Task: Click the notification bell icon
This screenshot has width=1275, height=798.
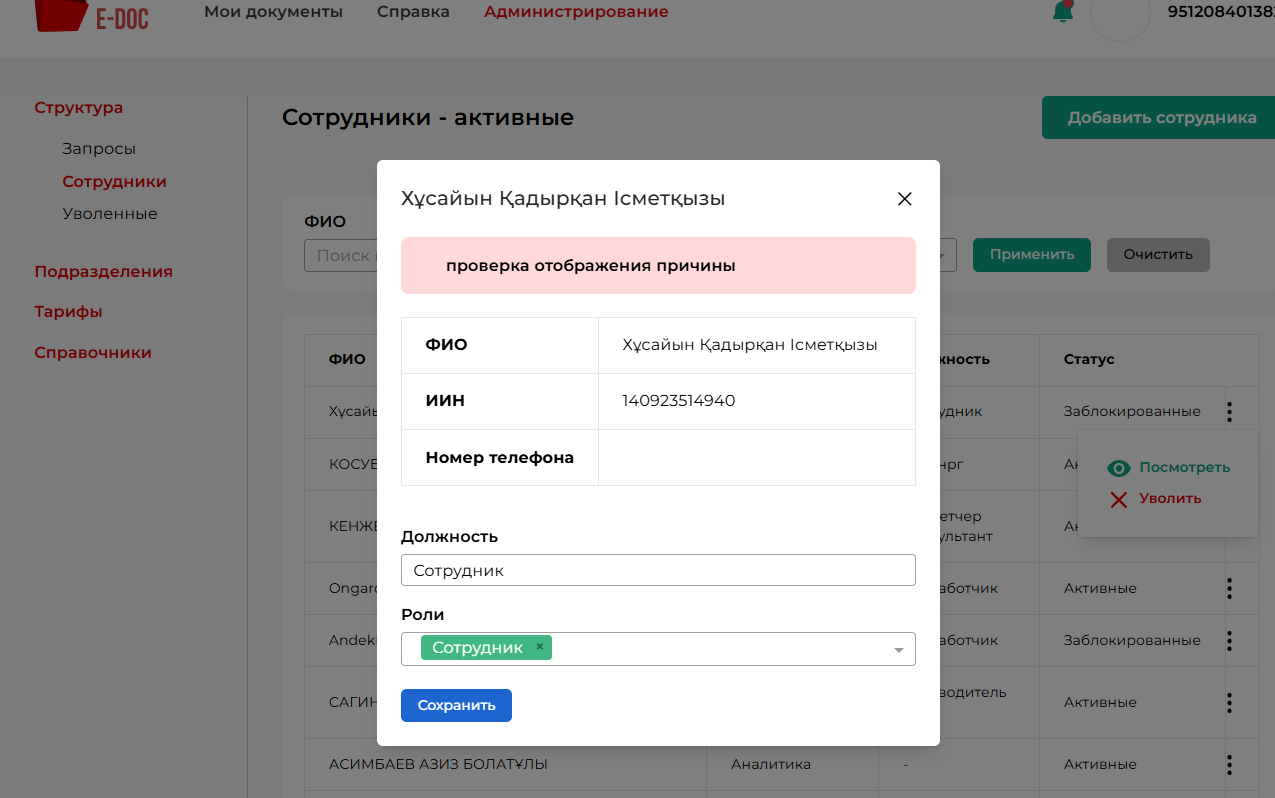Action: click(x=1063, y=13)
